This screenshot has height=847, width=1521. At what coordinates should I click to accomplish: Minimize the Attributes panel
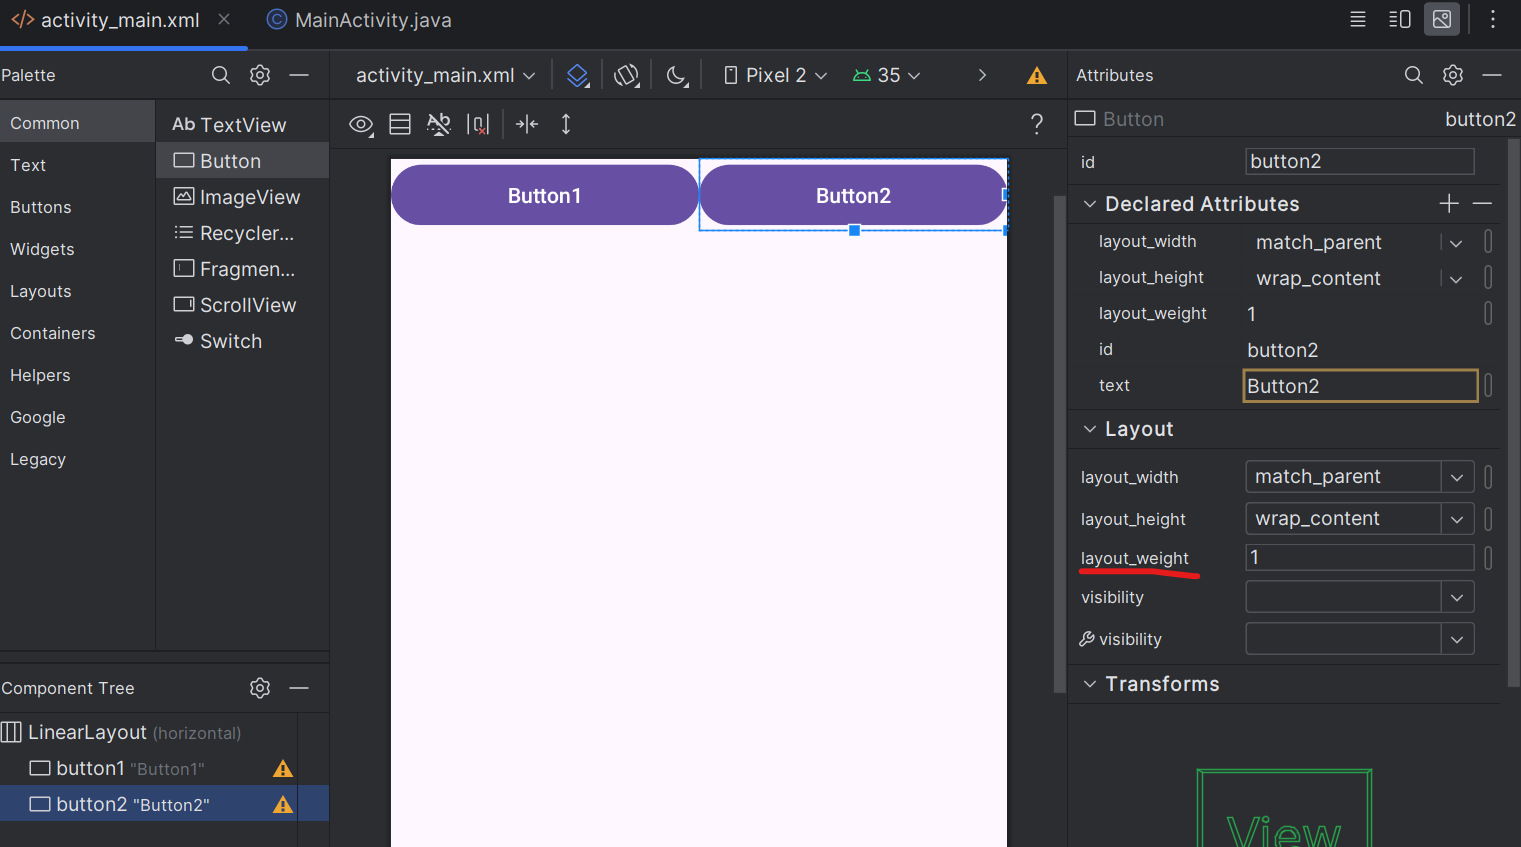[x=1492, y=75]
